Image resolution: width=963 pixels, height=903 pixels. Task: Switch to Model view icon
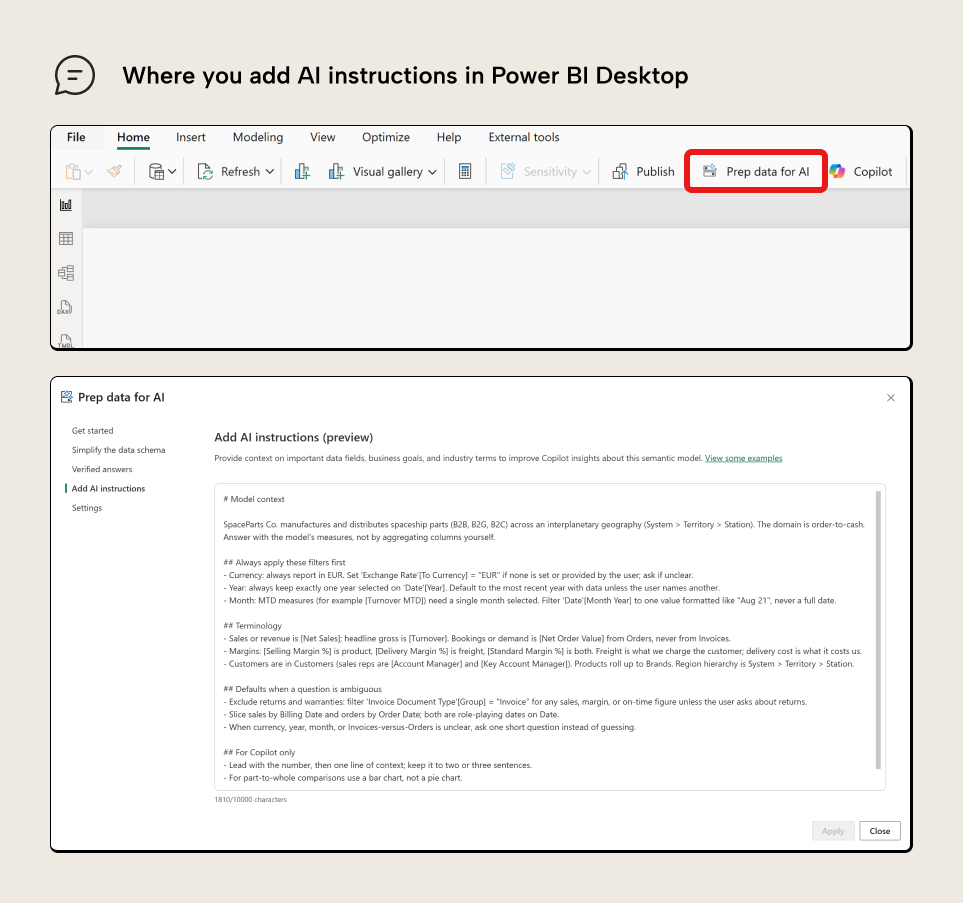(66, 273)
